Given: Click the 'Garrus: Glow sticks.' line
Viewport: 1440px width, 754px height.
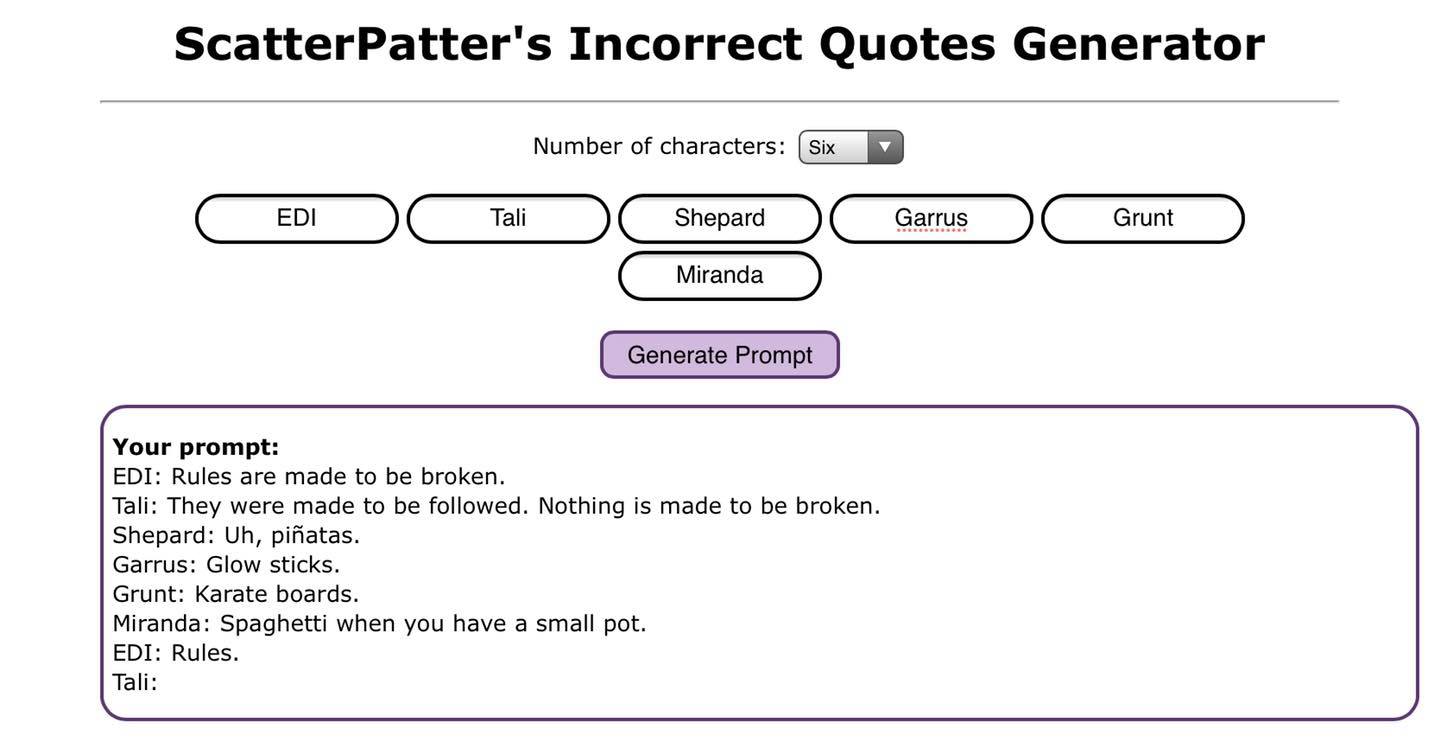Looking at the screenshot, I should pos(226,565).
